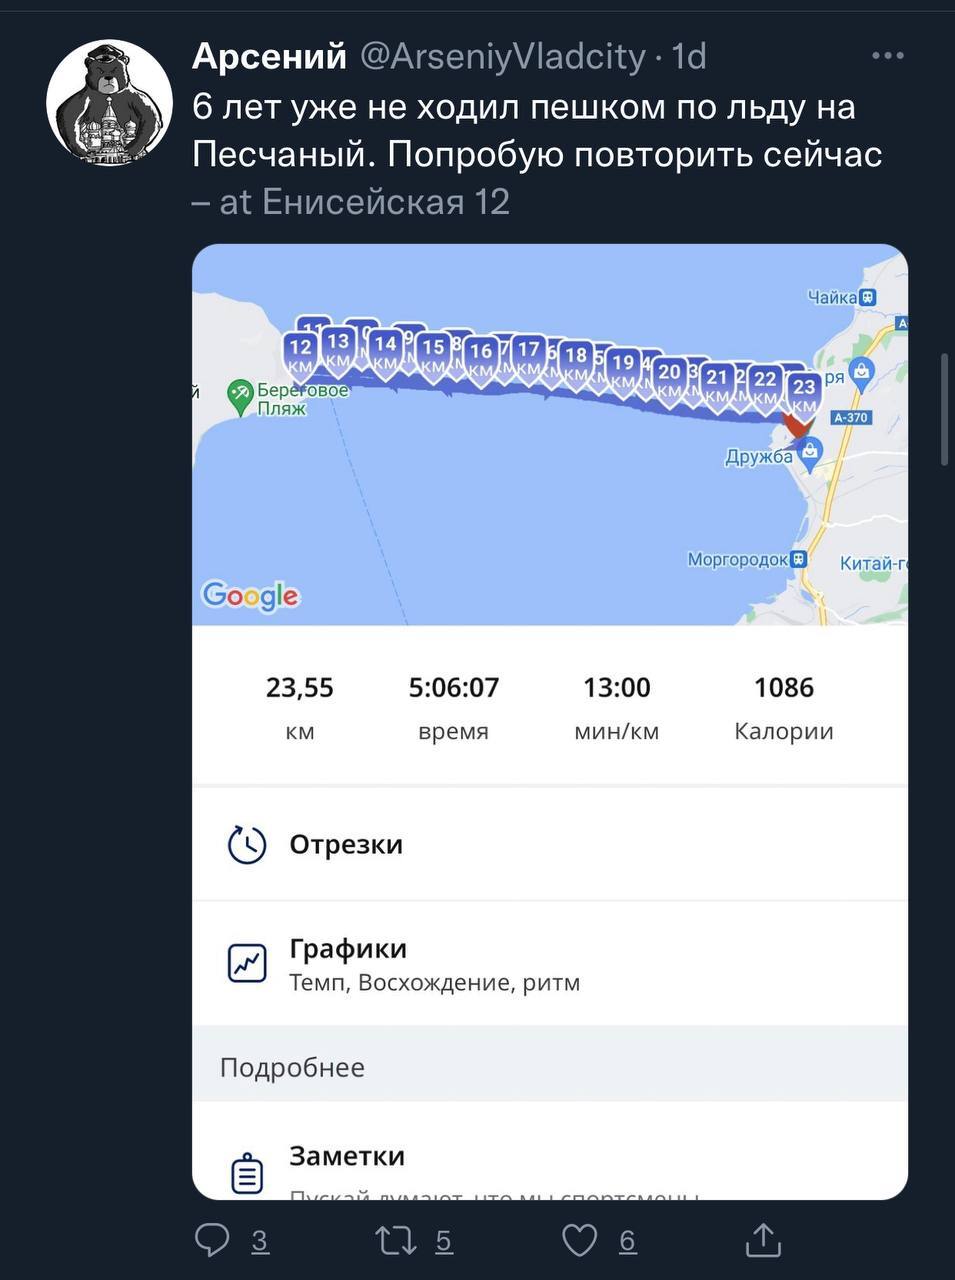955x1280 pixels.
Task: Click the Арсений display name
Action: tap(269, 56)
